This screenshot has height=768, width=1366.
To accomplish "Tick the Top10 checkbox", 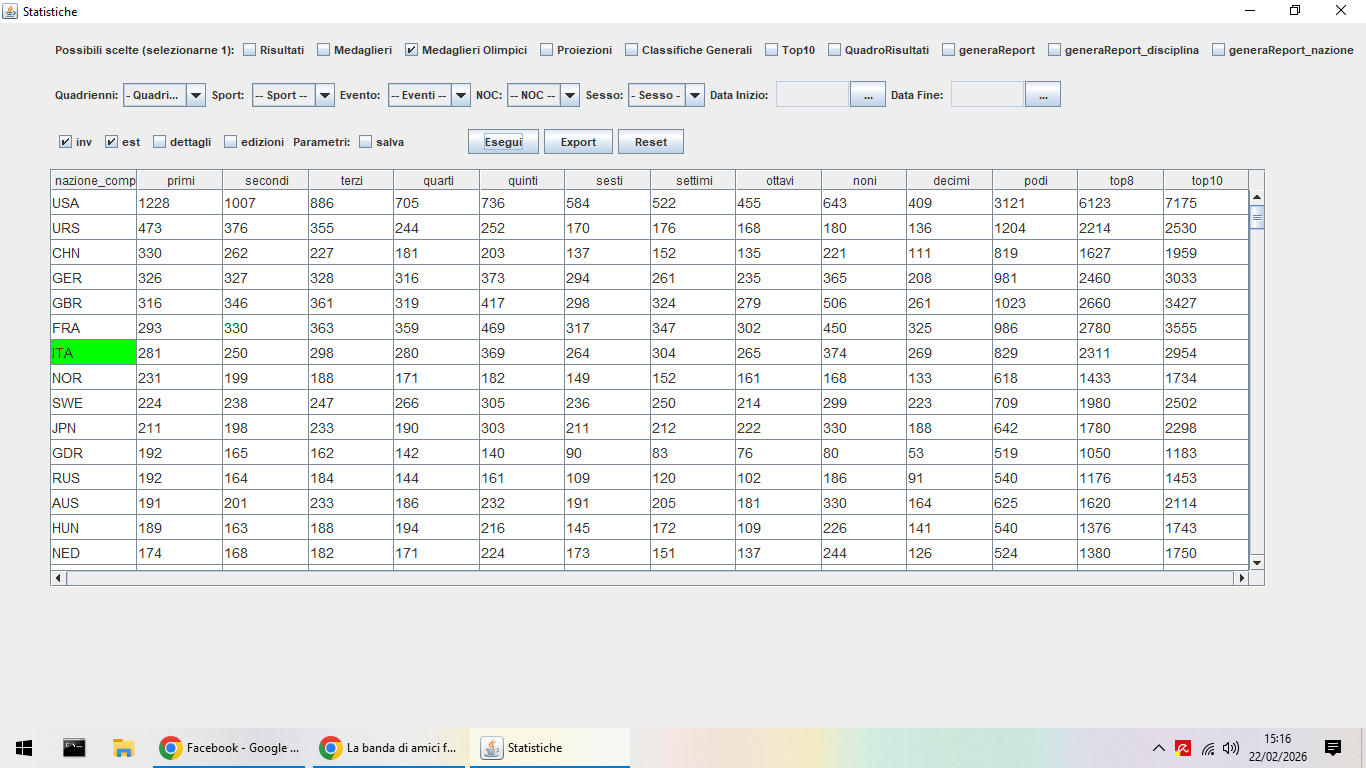I will [x=772, y=50].
